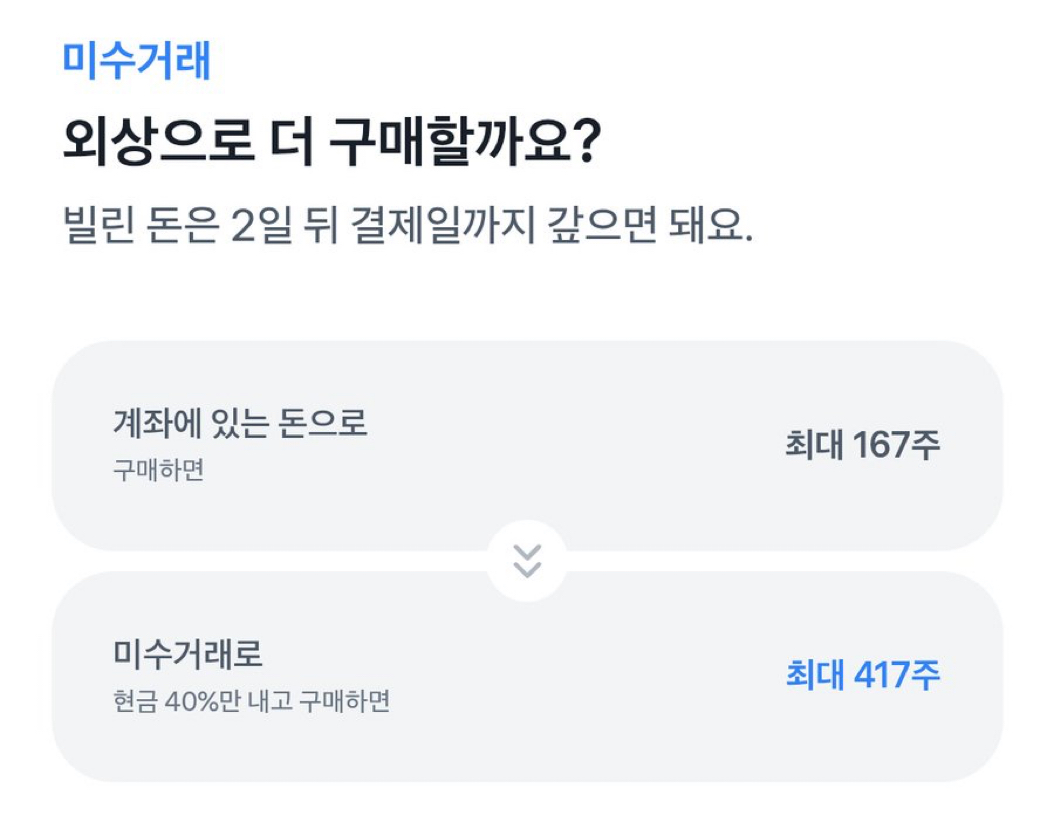Tap the 최대 167주 amount
The height and width of the screenshot is (829, 1053).
tap(862, 446)
